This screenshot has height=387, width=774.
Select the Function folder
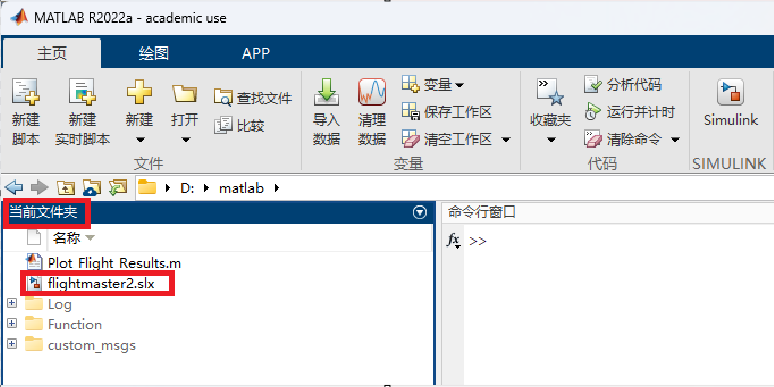[x=75, y=324]
